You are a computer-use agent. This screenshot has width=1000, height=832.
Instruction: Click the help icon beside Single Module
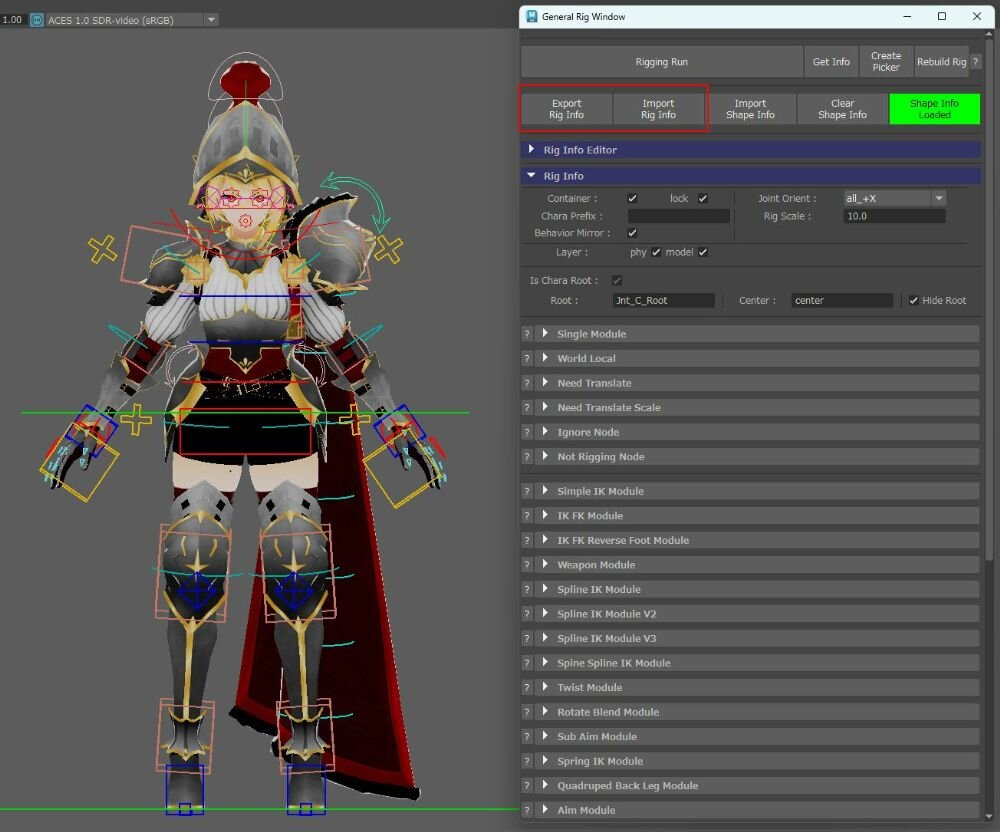527,334
